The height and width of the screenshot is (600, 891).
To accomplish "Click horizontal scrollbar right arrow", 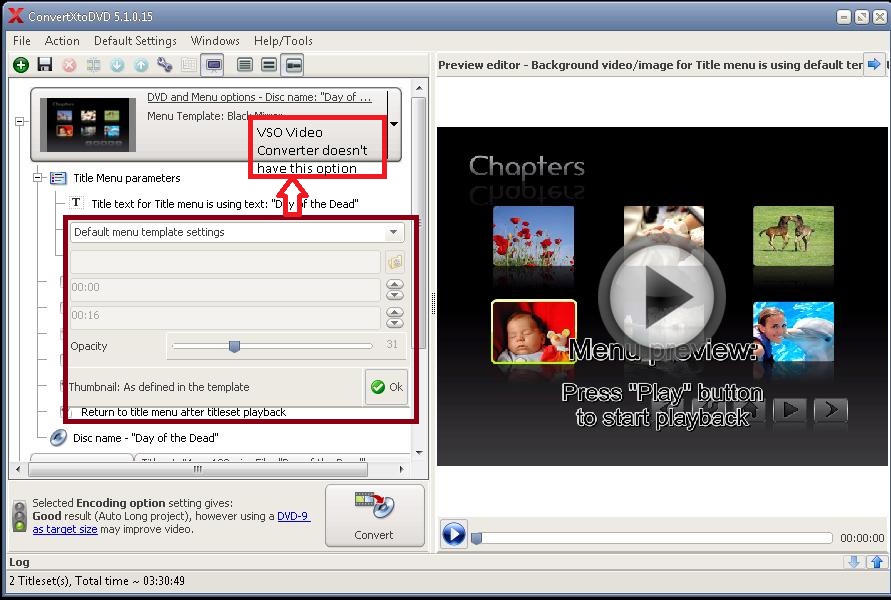I will click(x=402, y=469).
